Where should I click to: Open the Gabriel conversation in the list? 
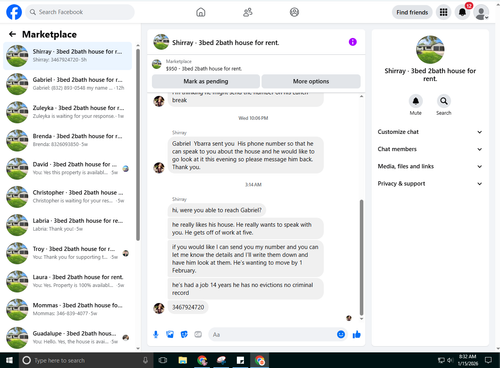[x=68, y=84]
